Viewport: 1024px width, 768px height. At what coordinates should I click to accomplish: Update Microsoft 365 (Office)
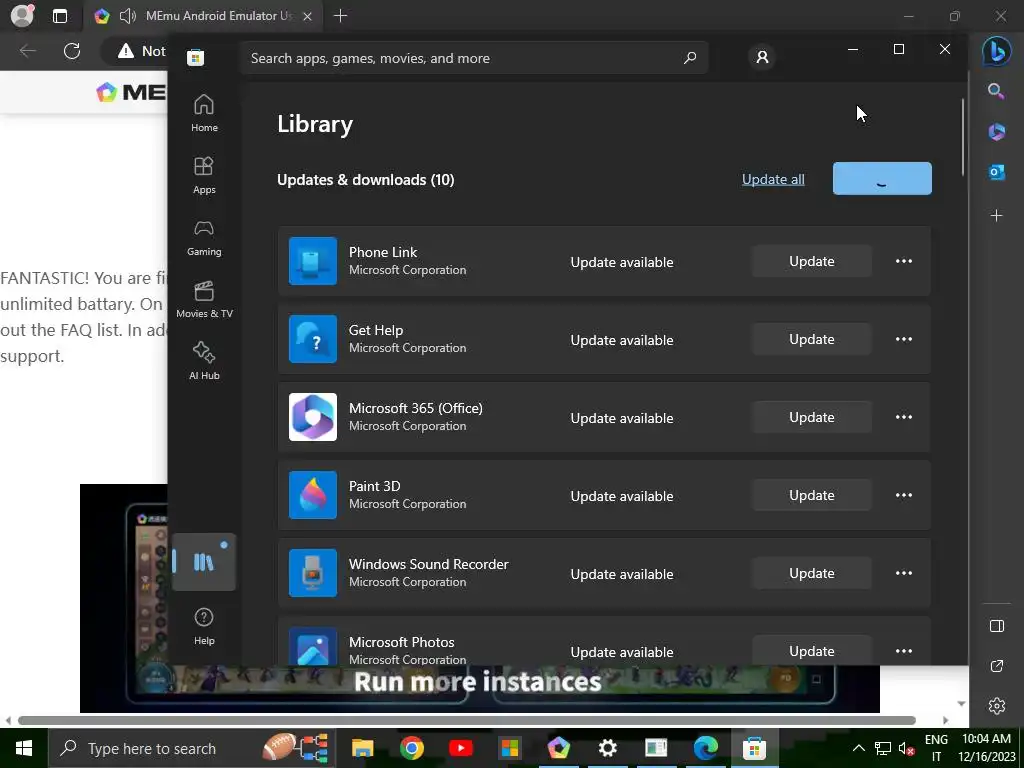click(811, 417)
